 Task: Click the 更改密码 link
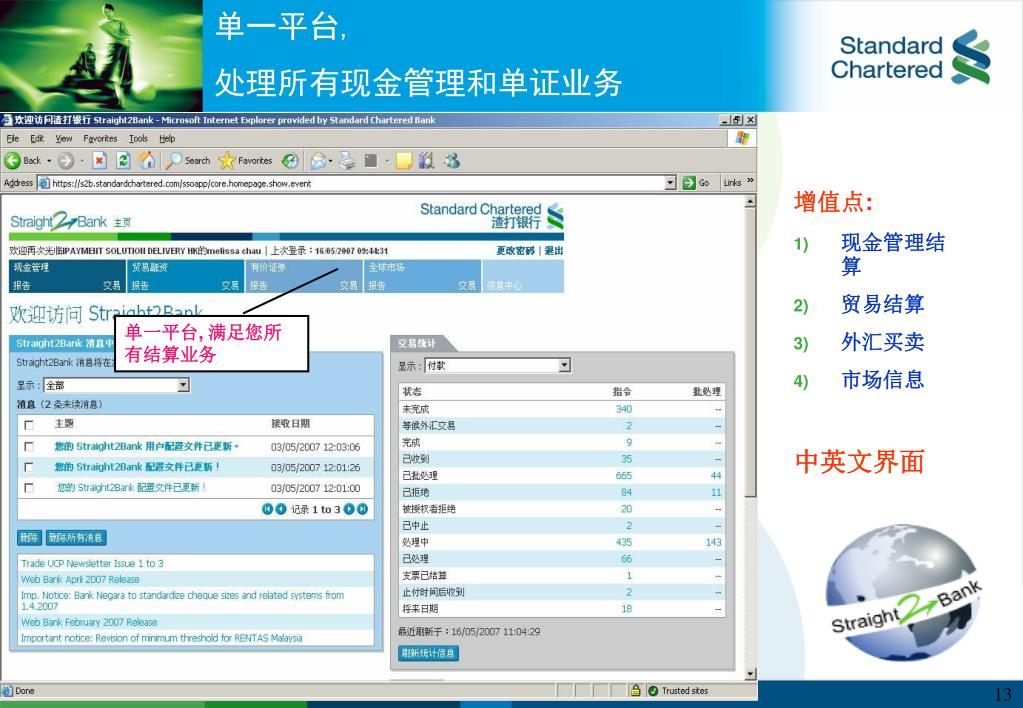[x=515, y=251]
